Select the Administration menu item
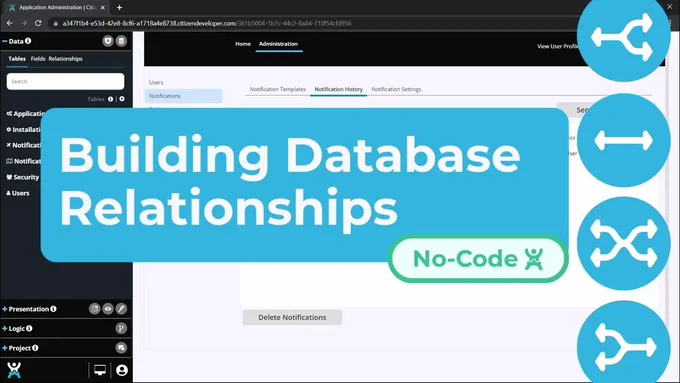680x383 pixels. (x=278, y=44)
